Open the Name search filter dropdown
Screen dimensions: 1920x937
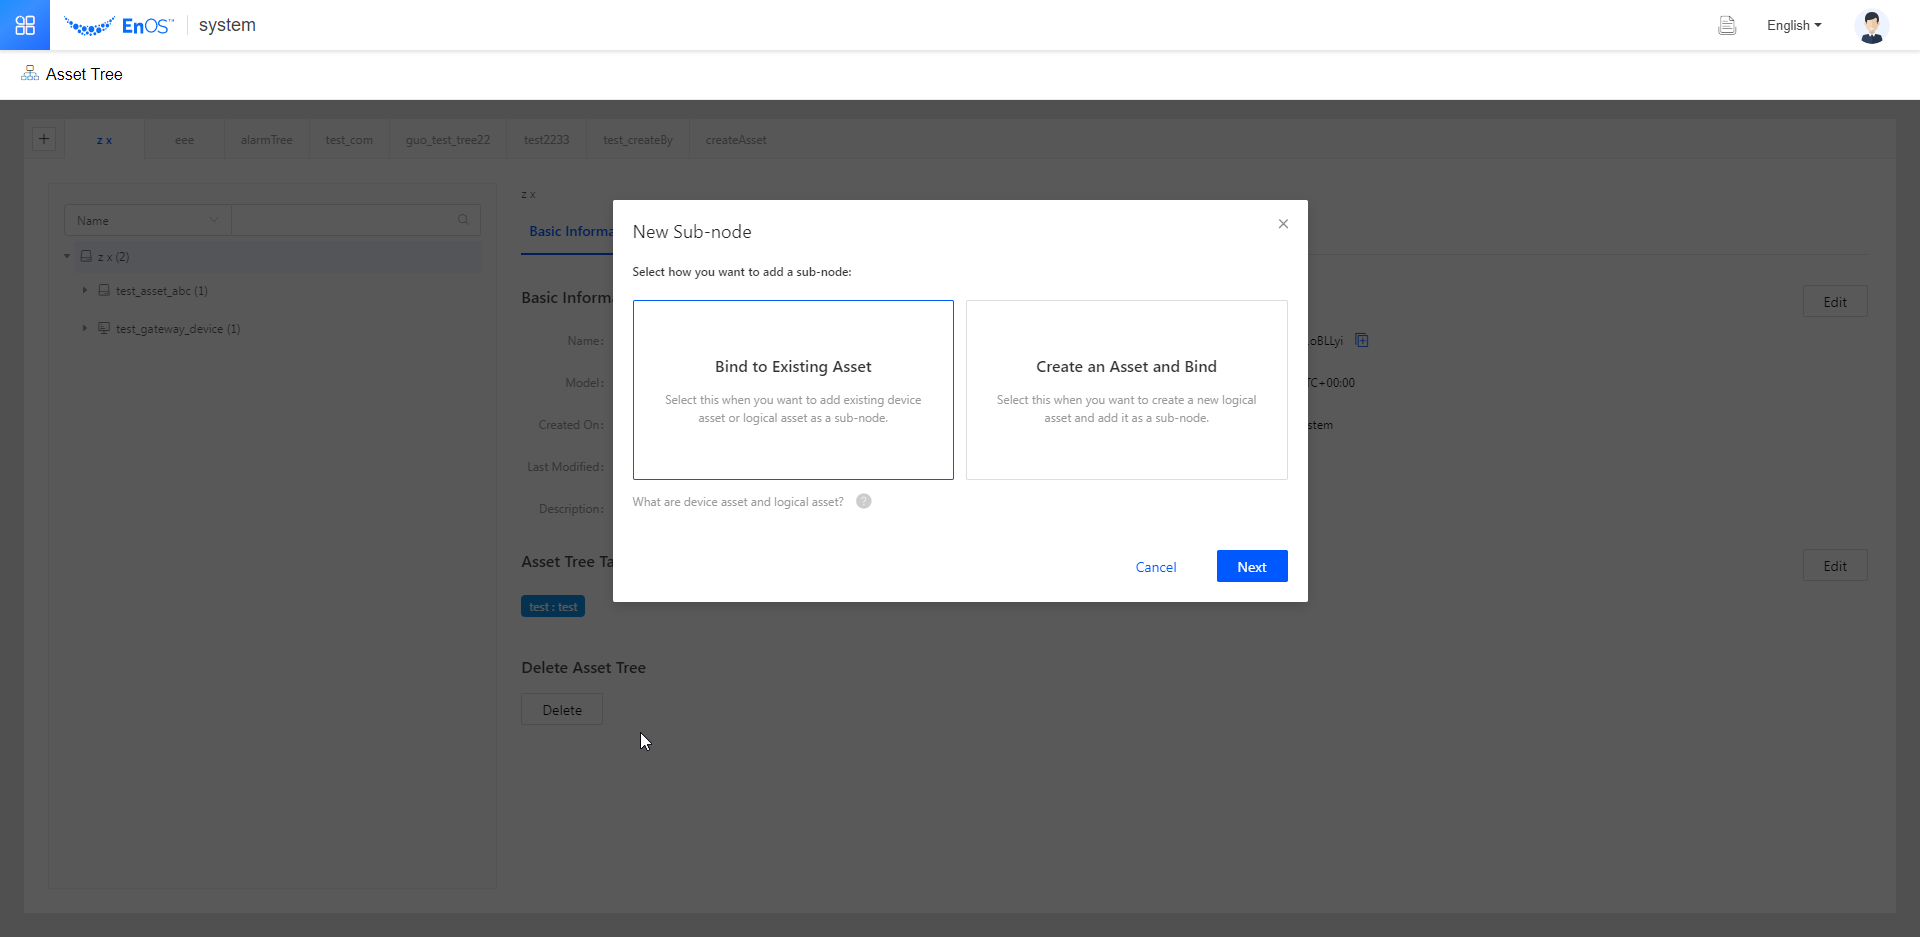(148, 220)
